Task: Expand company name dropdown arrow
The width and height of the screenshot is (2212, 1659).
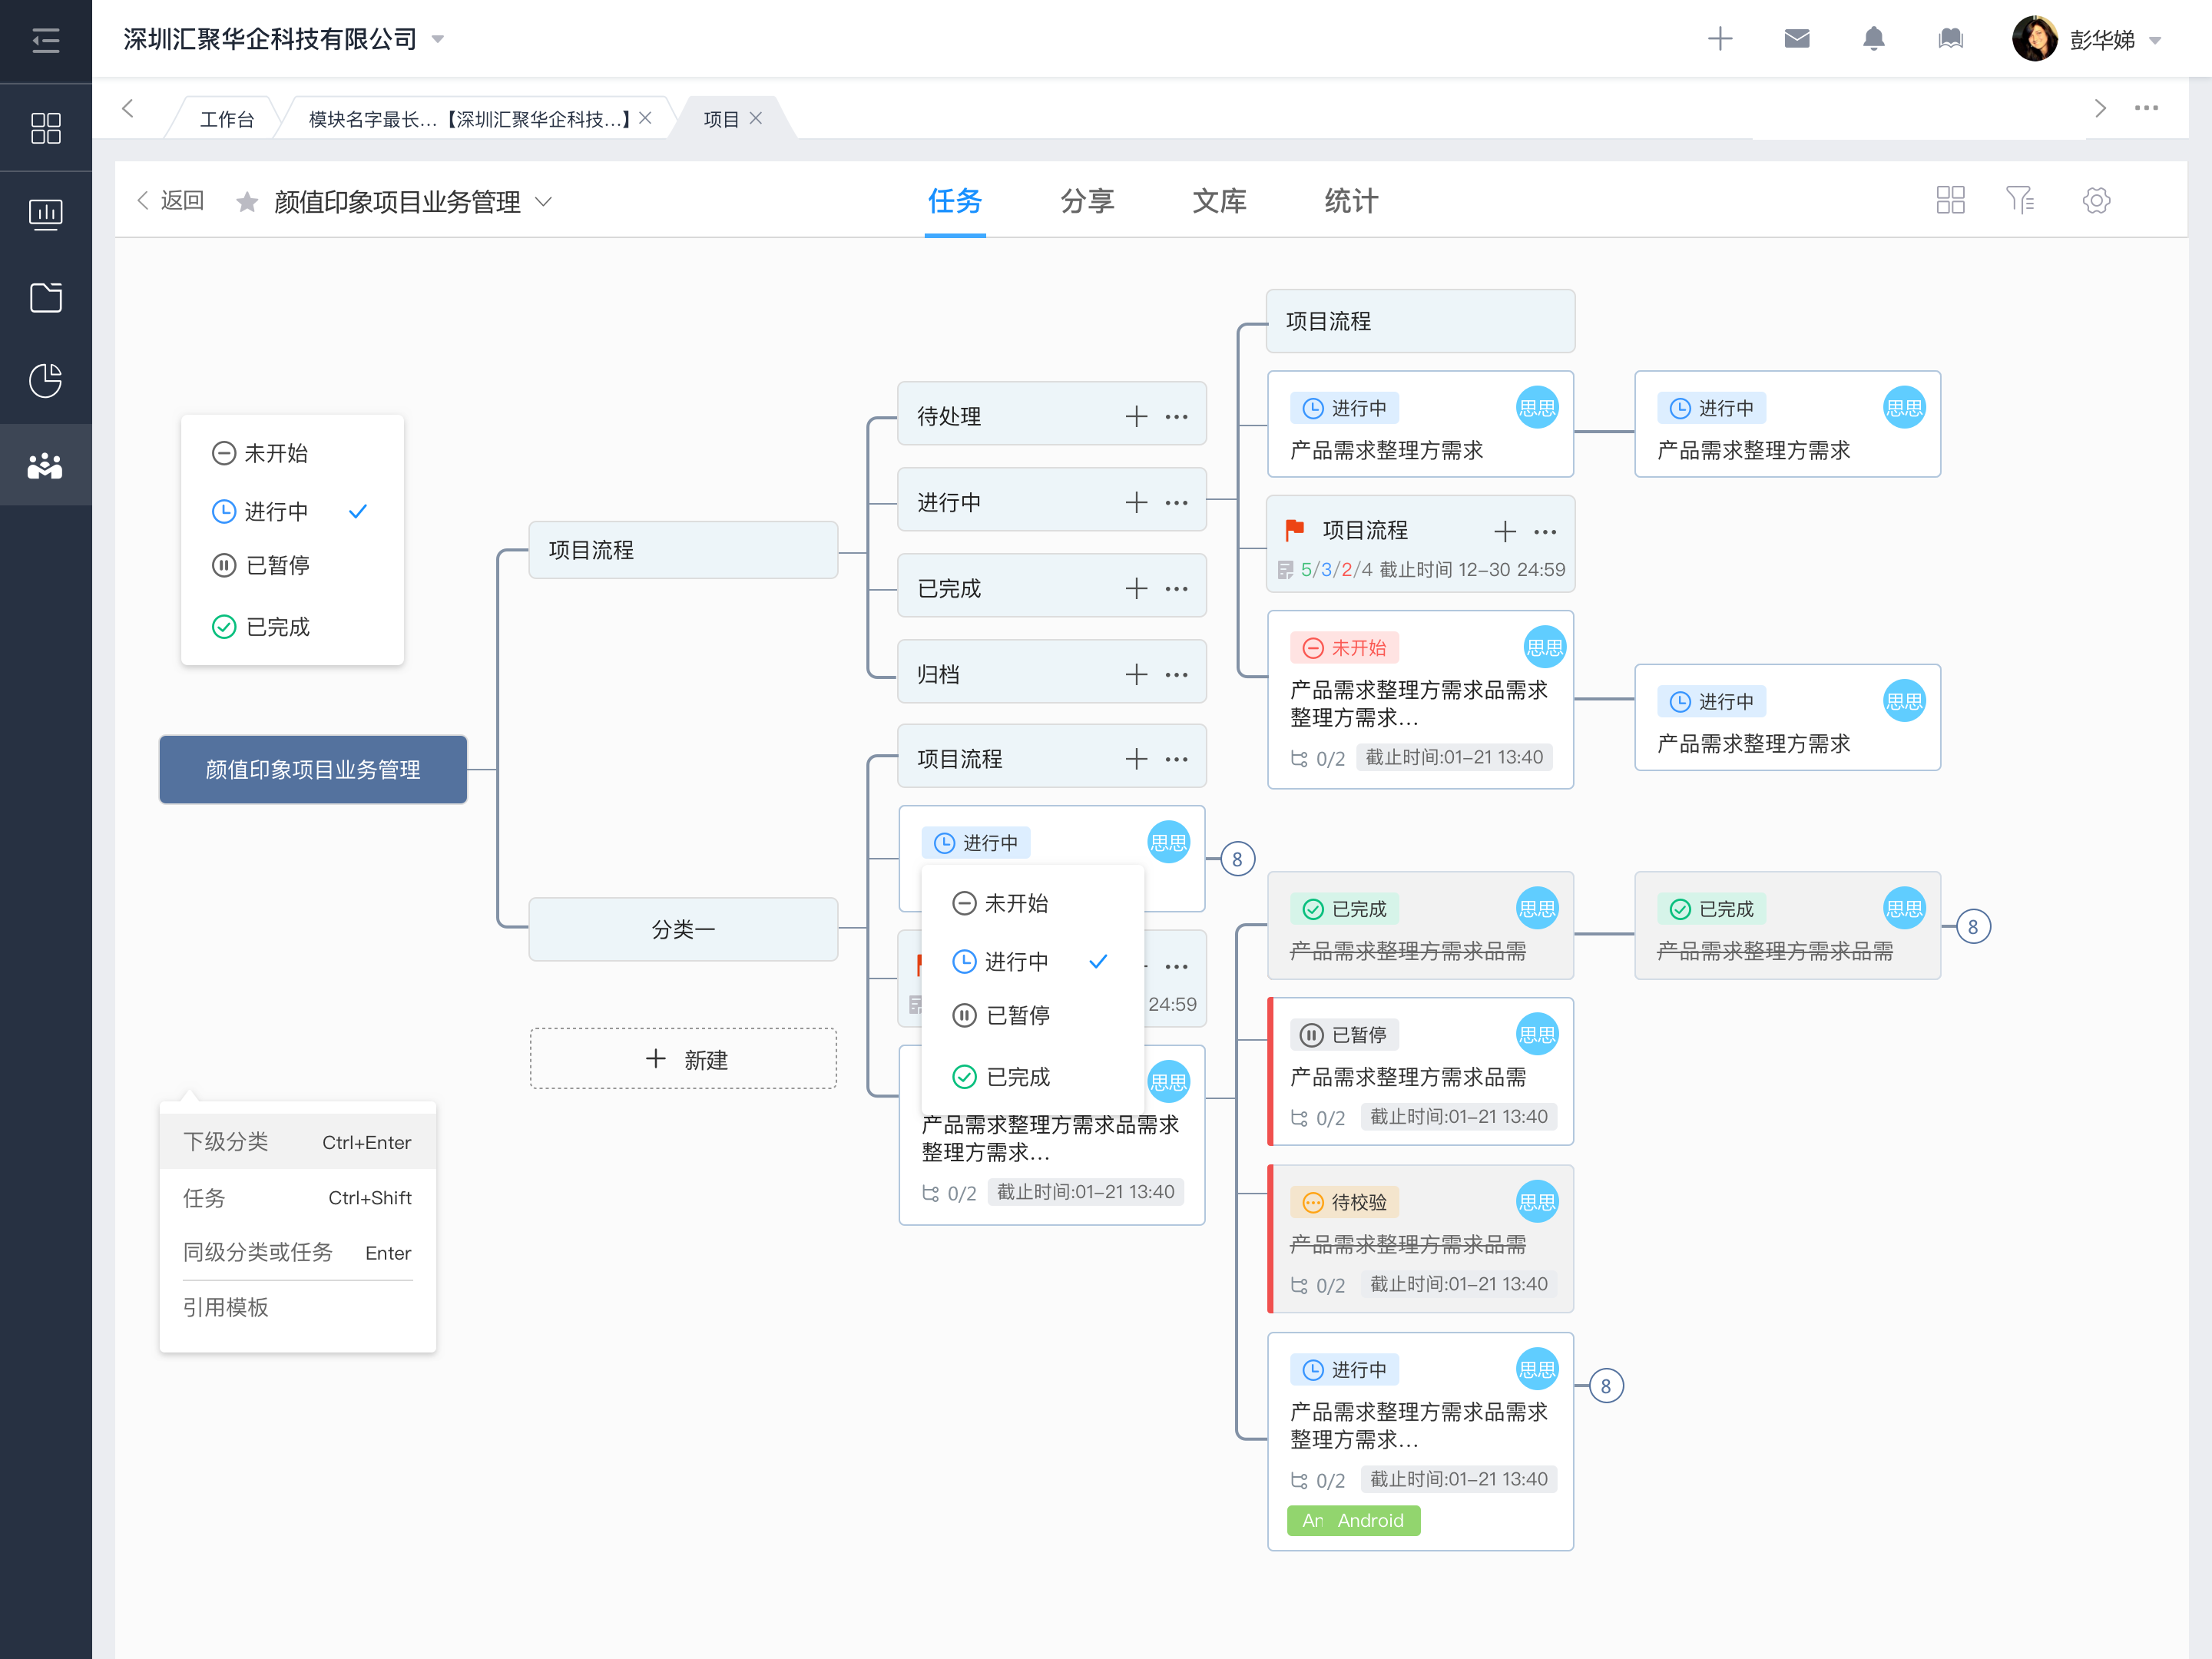Action: point(437,40)
